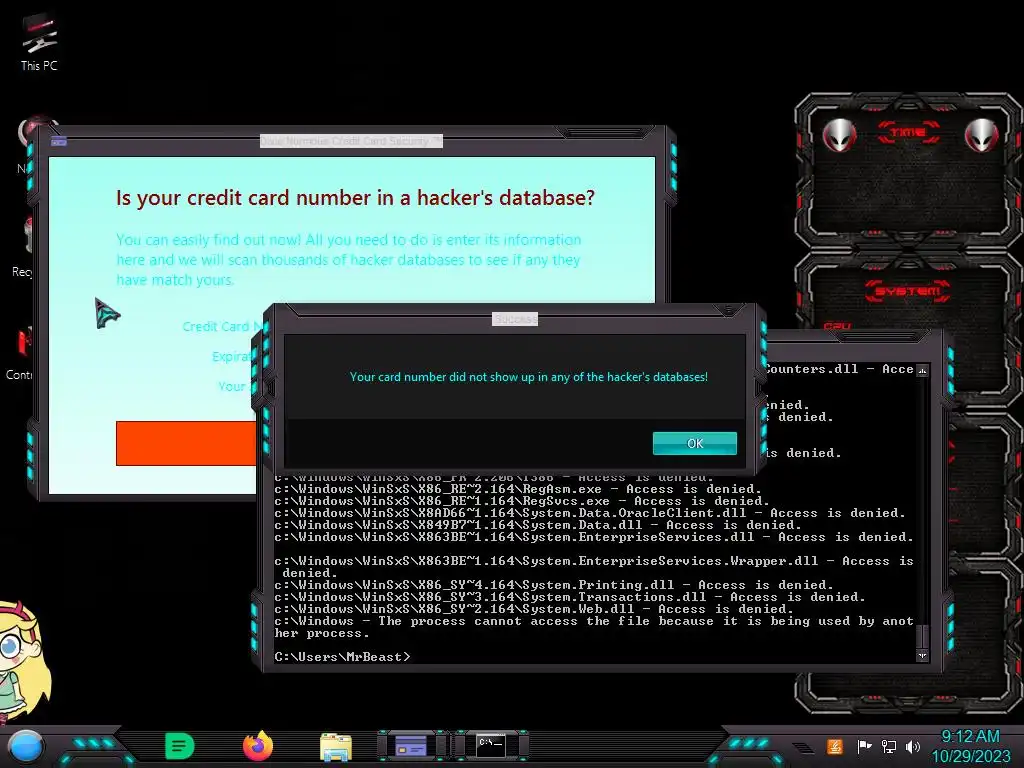Viewport: 1024px width, 768px height.
Task: Open the Start orb menu
Action: (26, 746)
